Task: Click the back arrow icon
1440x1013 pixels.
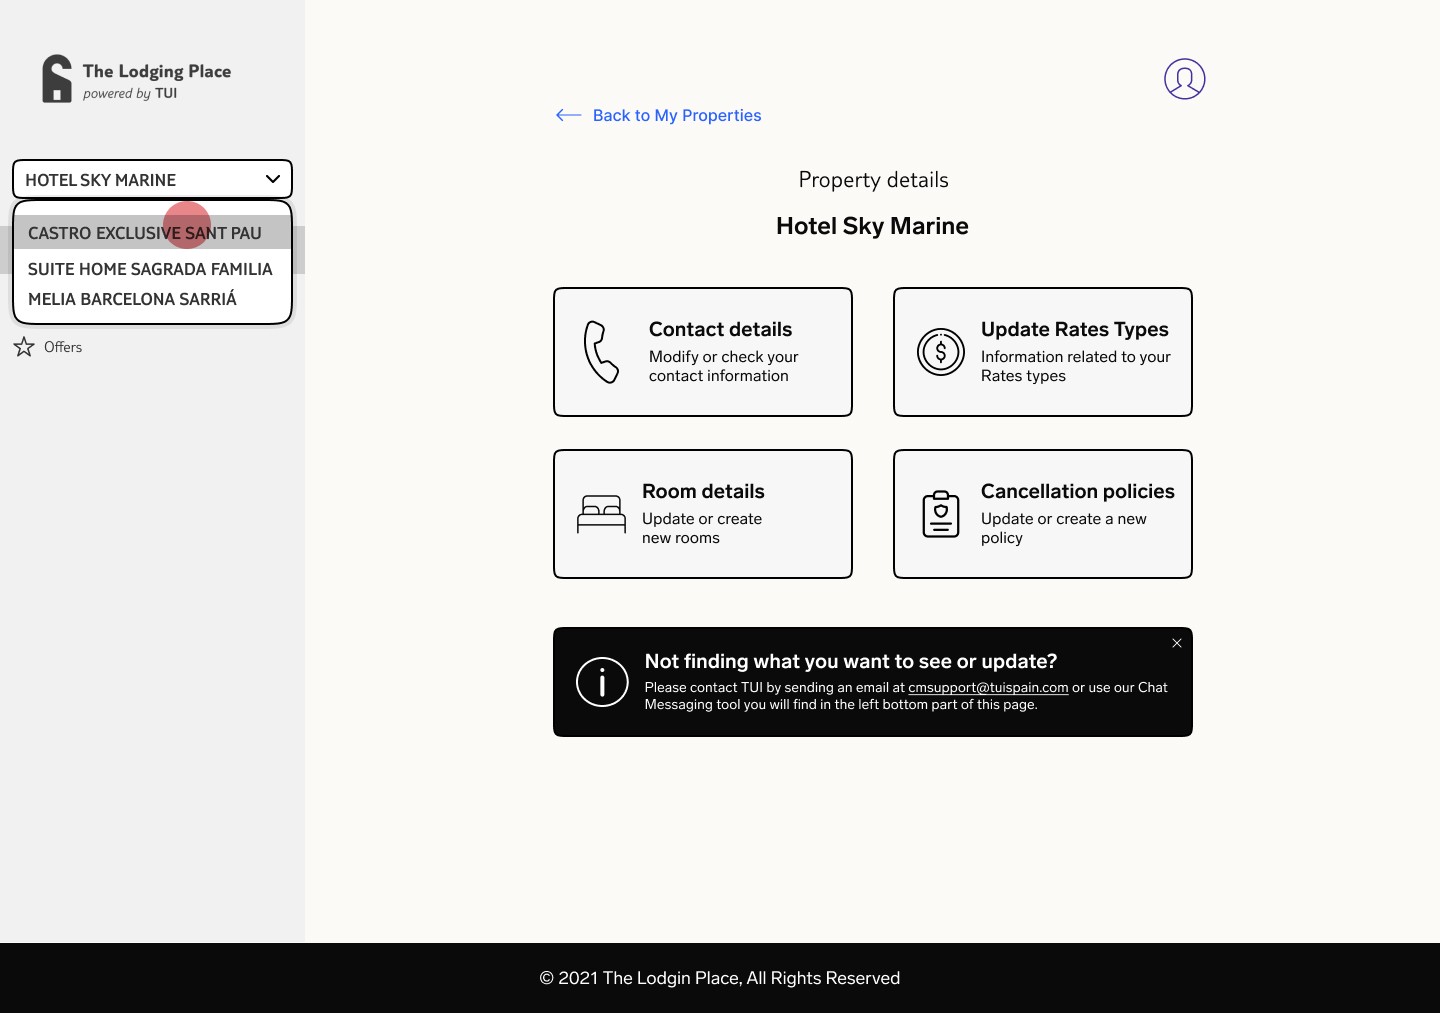Action: point(568,115)
